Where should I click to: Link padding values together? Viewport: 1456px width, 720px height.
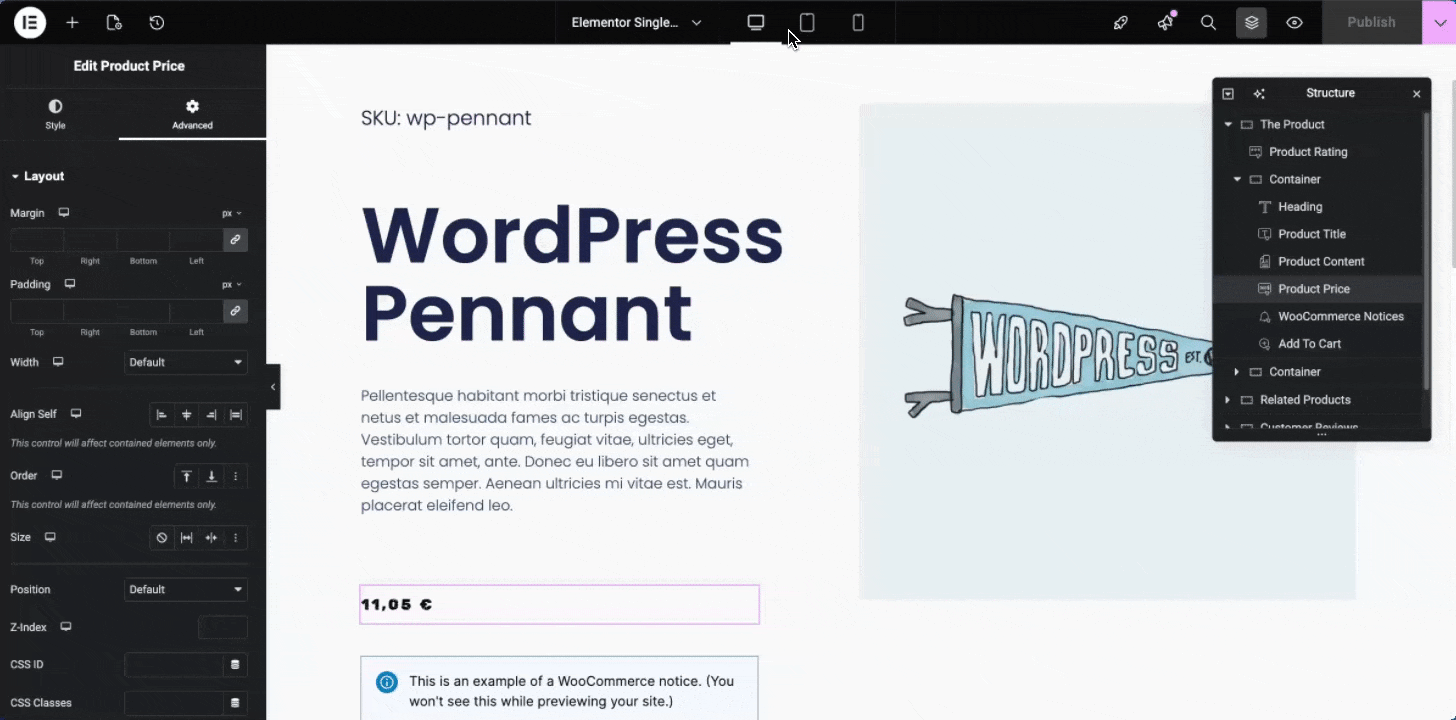coord(235,311)
